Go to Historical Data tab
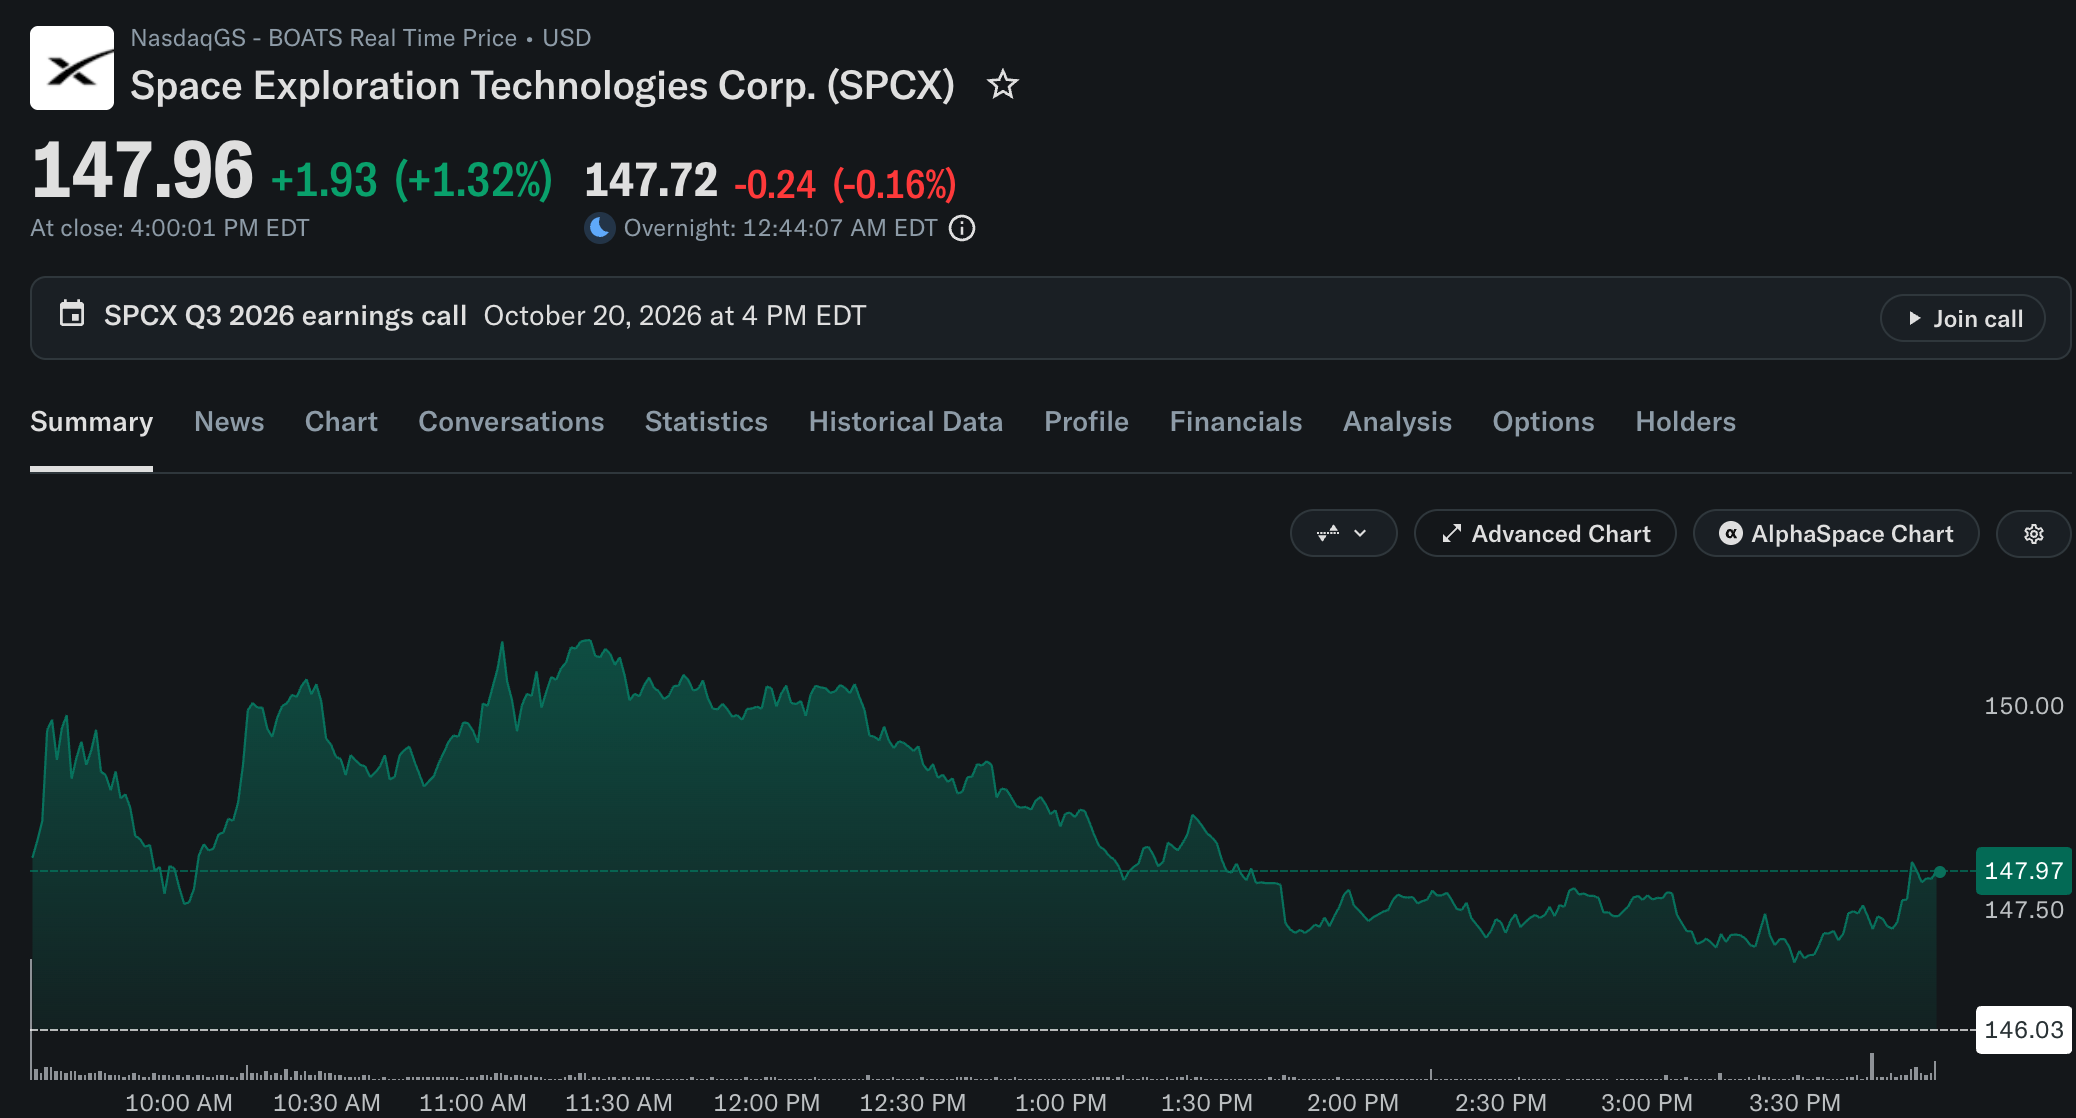2076x1118 pixels. (x=906, y=422)
